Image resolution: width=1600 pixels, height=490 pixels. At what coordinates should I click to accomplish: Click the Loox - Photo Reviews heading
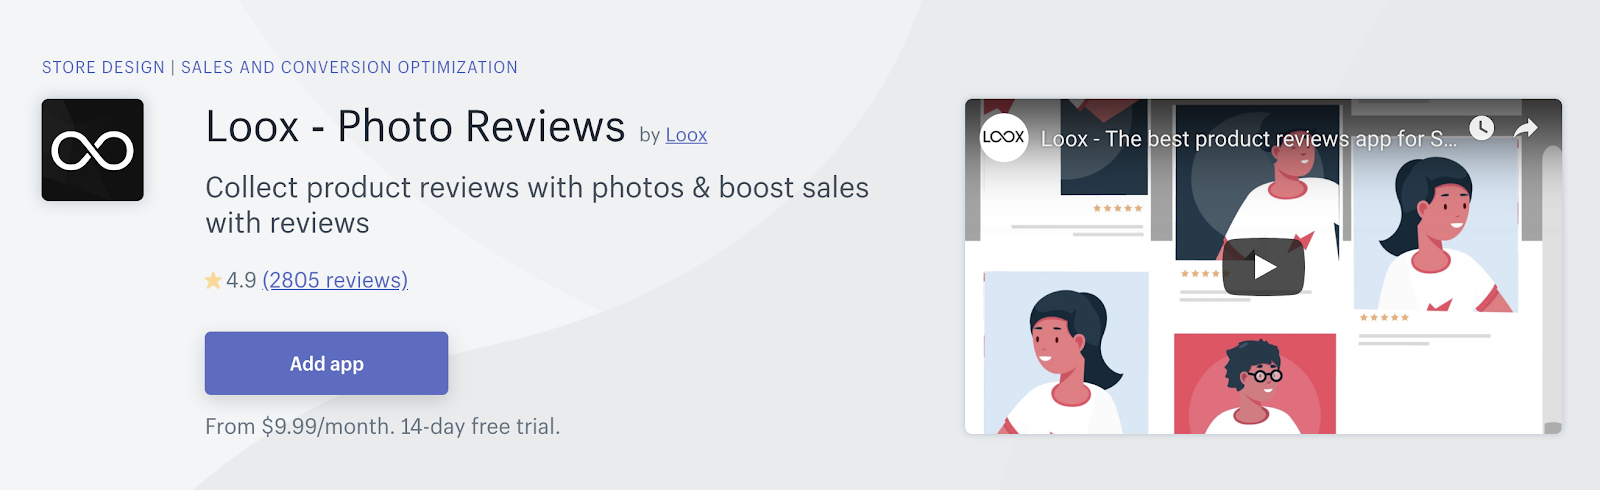(x=415, y=127)
